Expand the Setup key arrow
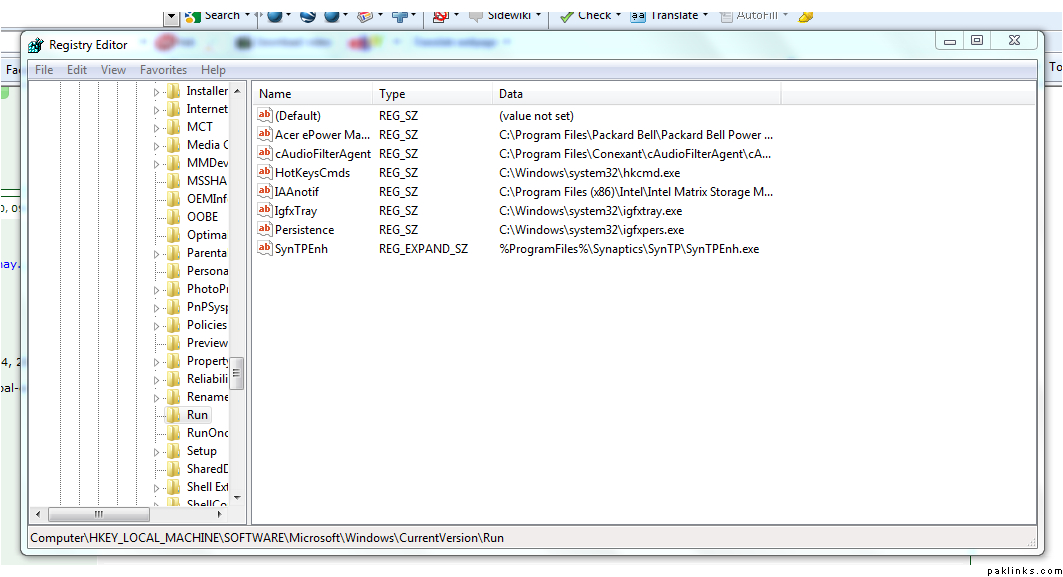This screenshot has height=577, width=1063. [157, 452]
